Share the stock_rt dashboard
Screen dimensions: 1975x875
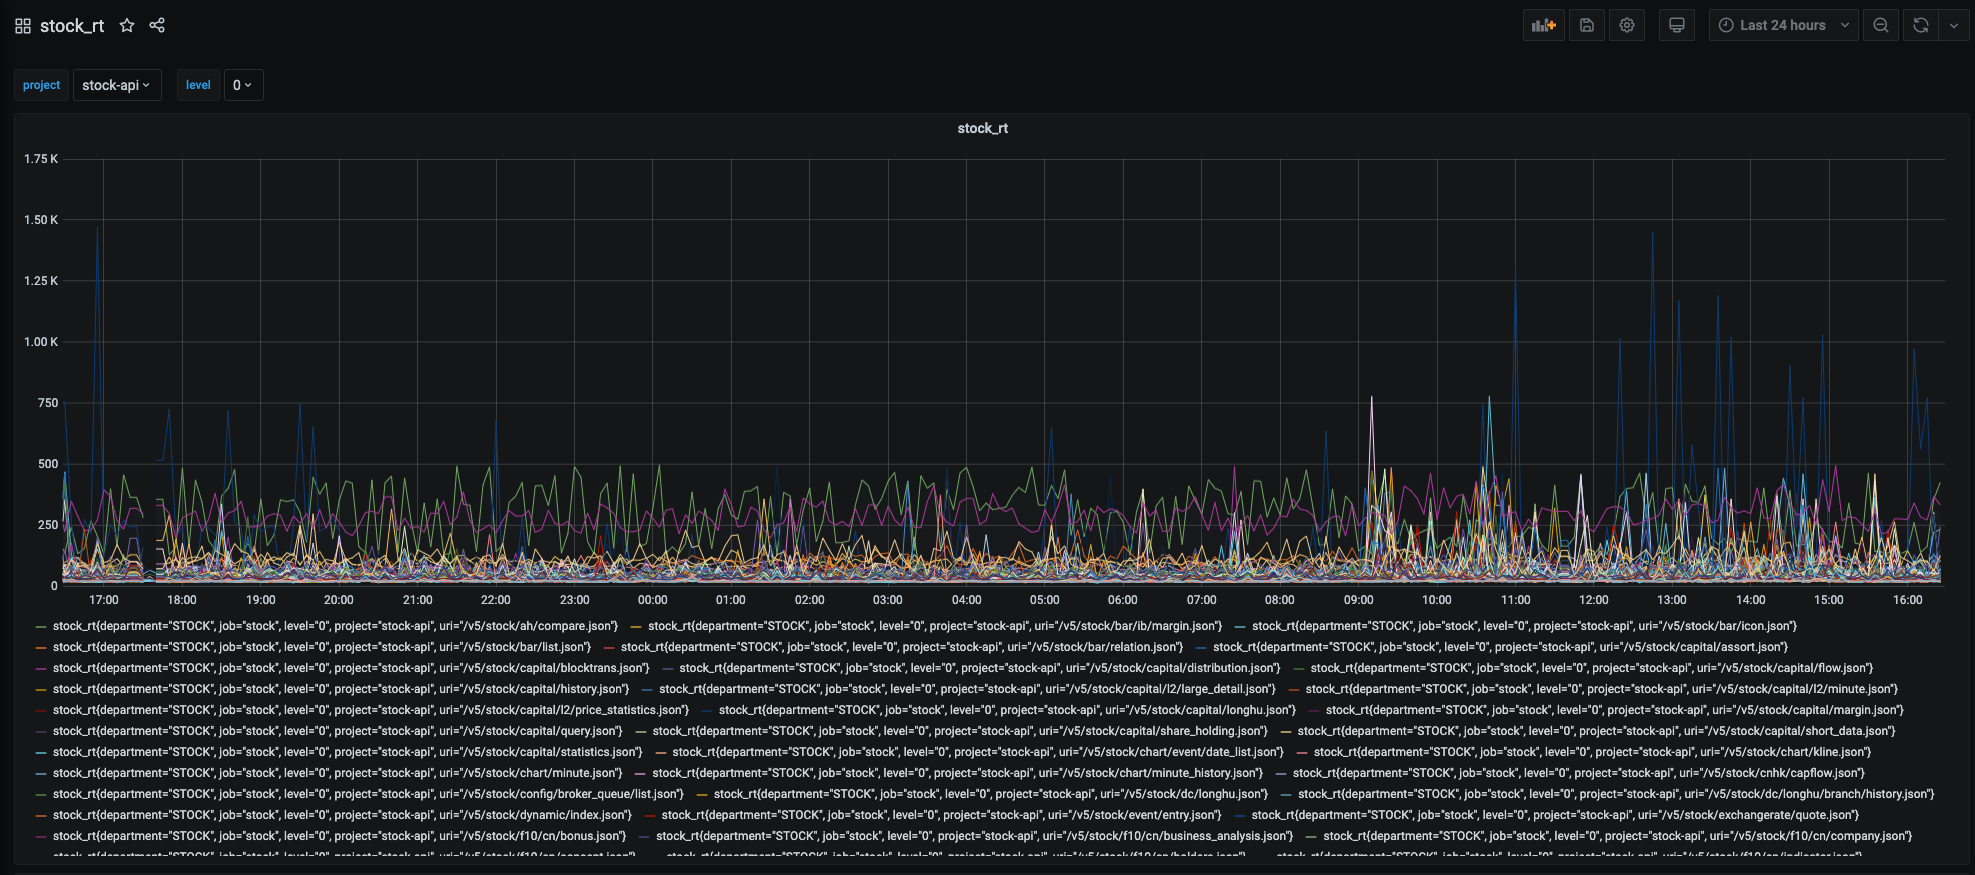pyautogui.click(x=157, y=26)
